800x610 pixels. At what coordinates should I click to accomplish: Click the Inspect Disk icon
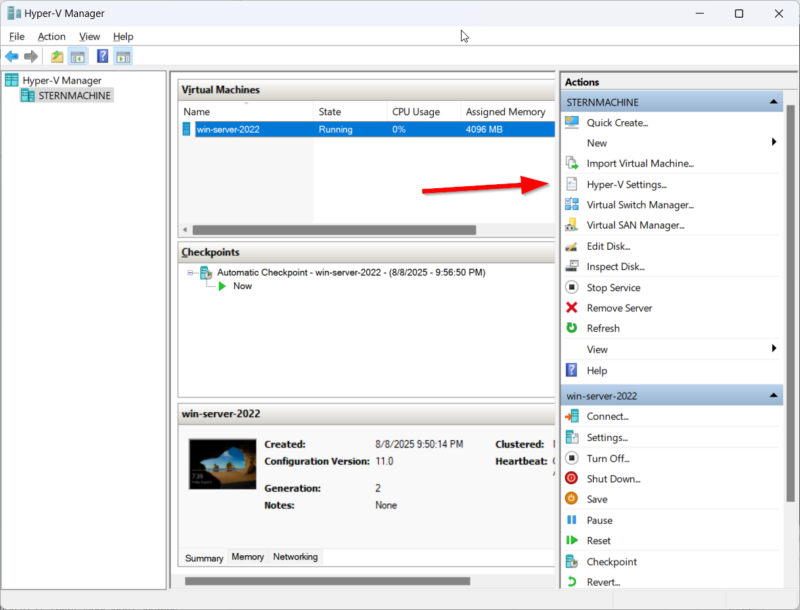pyautogui.click(x=572, y=266)
